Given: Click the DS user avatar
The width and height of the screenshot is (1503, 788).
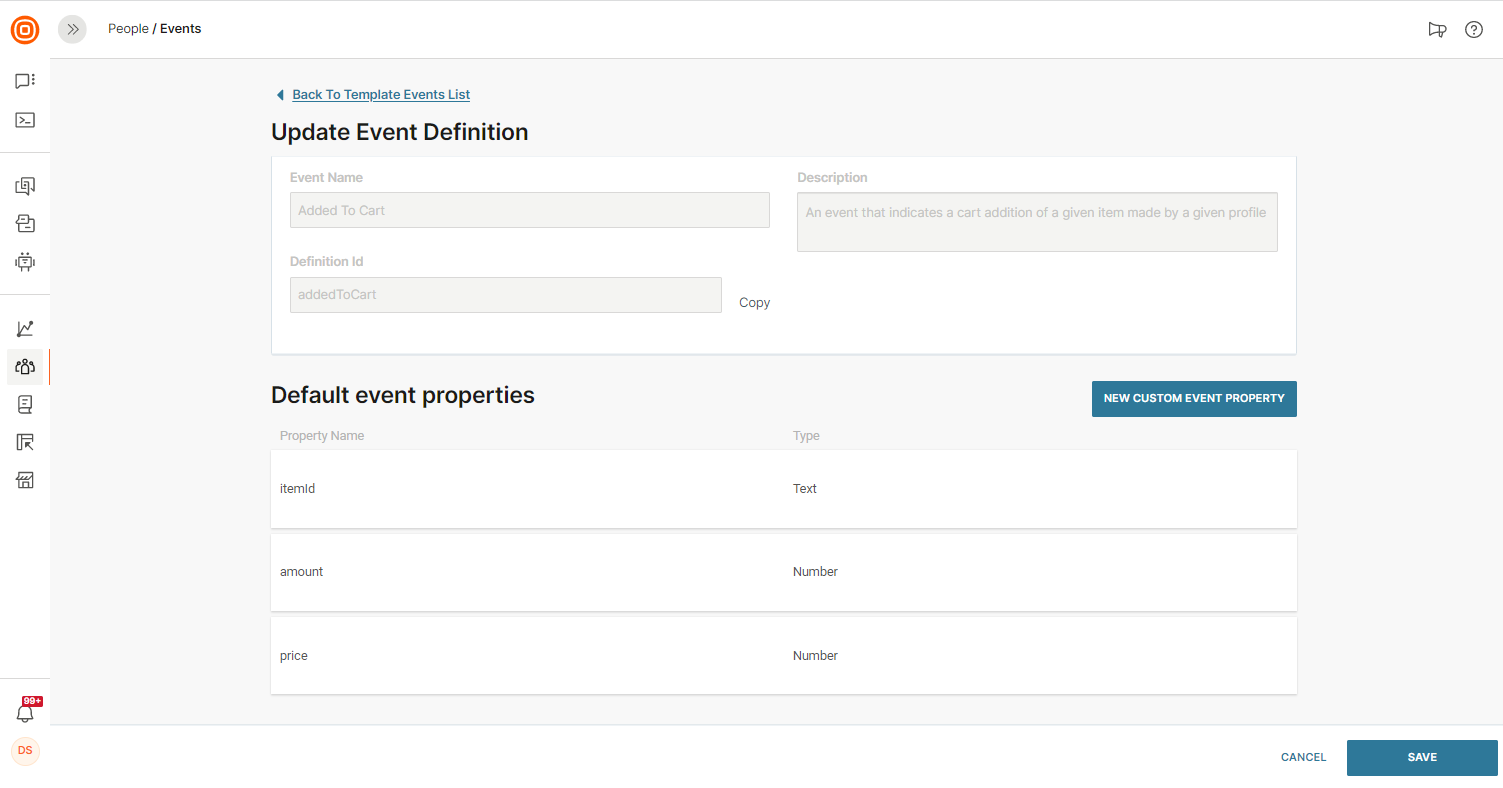Looking at the screenshot, I should click(x=25, y=750).
